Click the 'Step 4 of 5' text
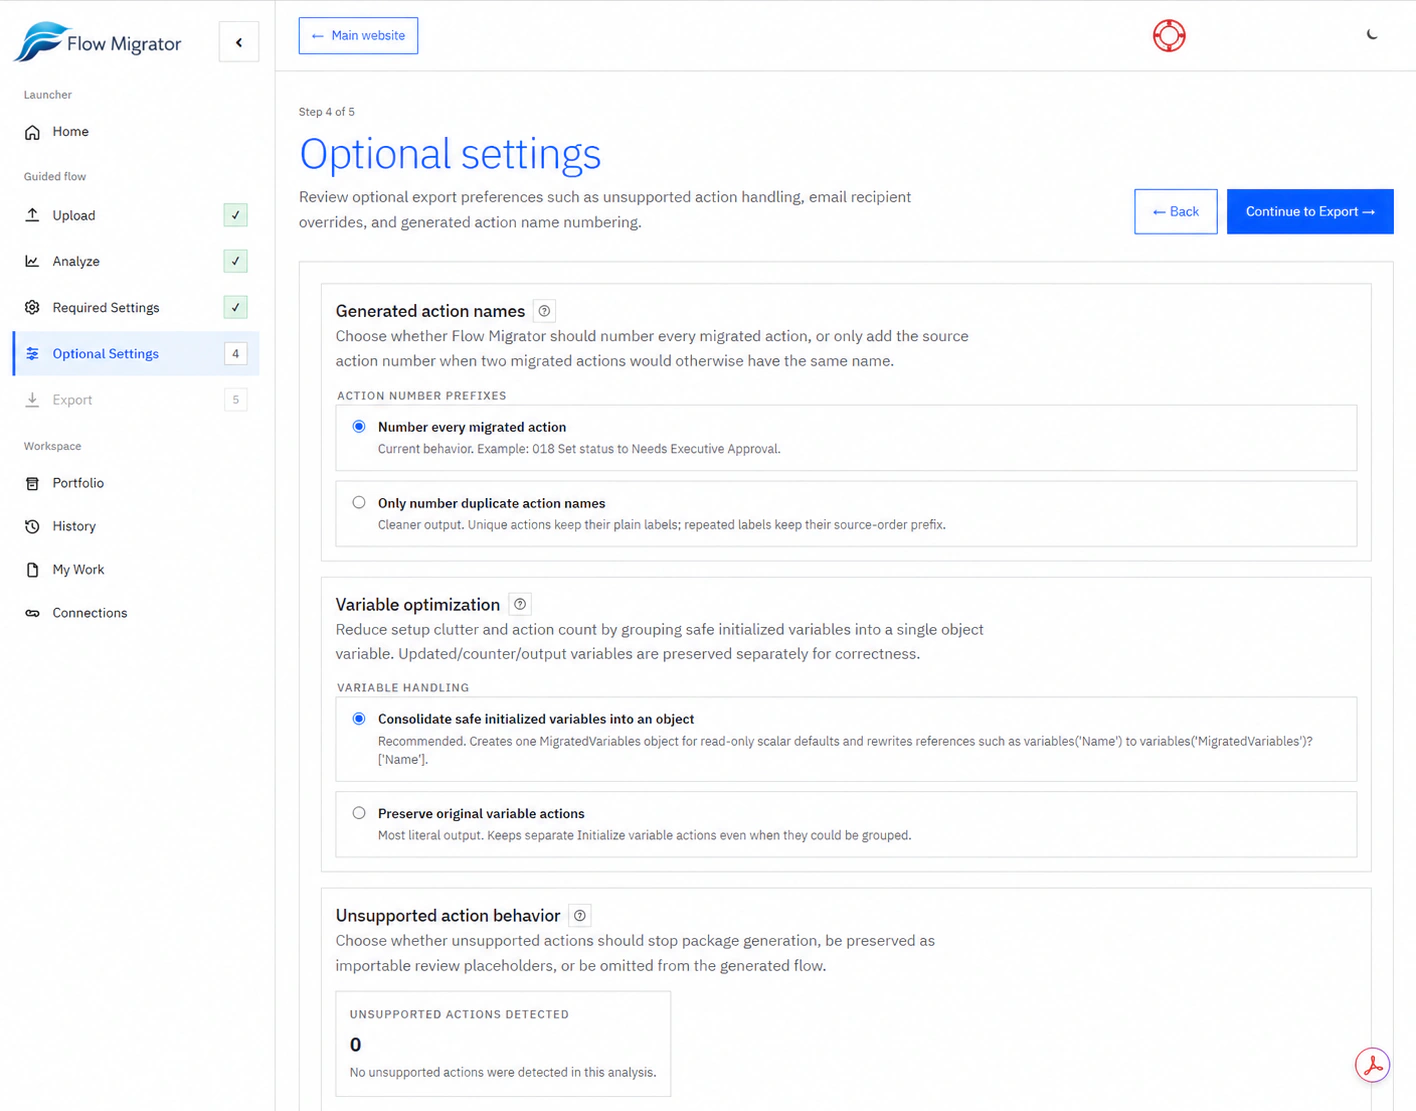 (327, 112)
